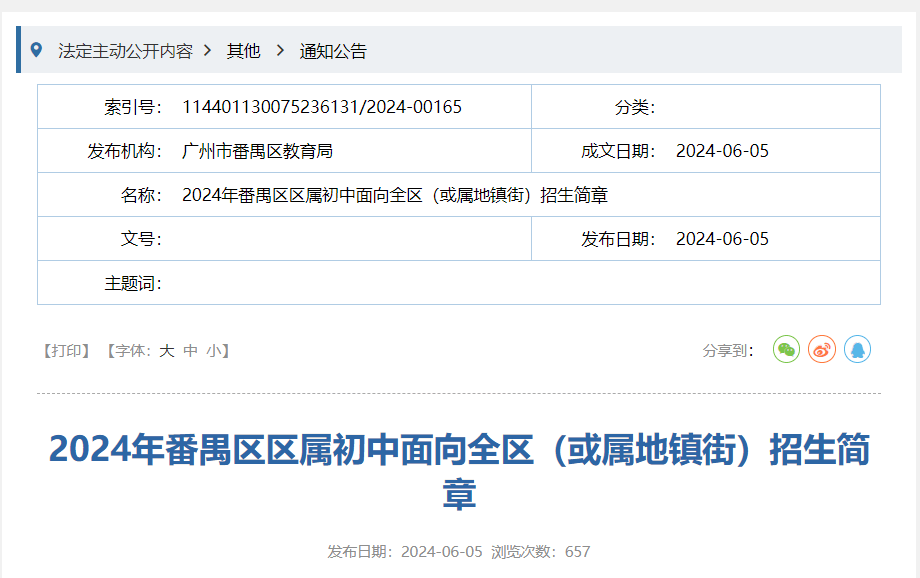Open the 其他 breadcrumb category
Viewport: 920px width, 578px height.
(x=243, y=50)
